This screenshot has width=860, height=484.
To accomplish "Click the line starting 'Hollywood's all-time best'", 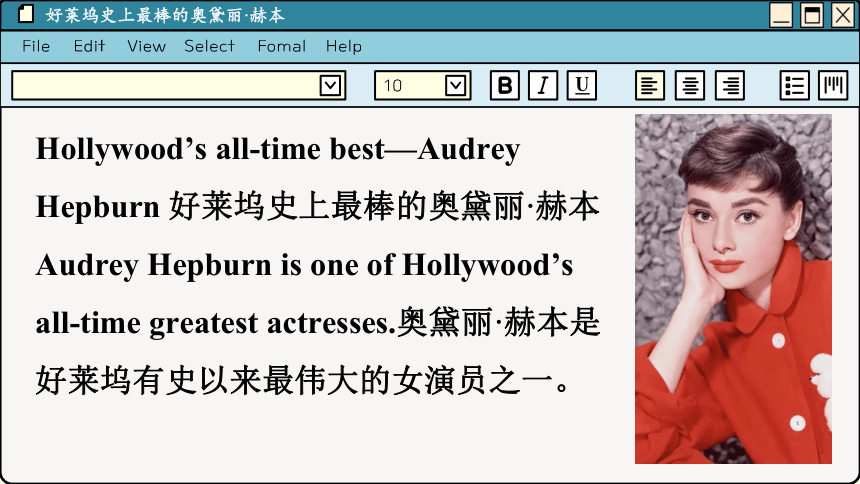I will [278, 149].
